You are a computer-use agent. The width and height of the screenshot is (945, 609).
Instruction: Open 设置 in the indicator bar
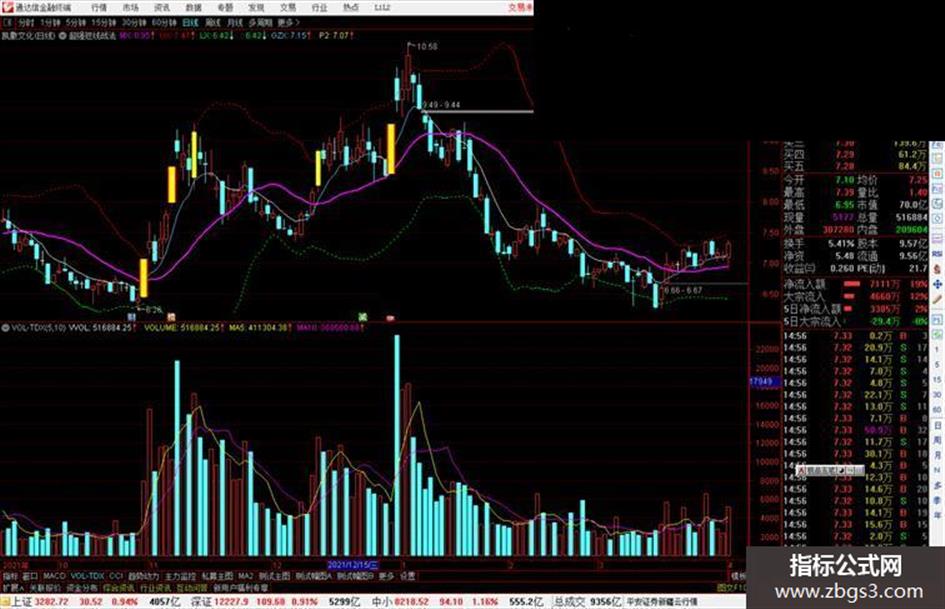(x=408, y=576)
